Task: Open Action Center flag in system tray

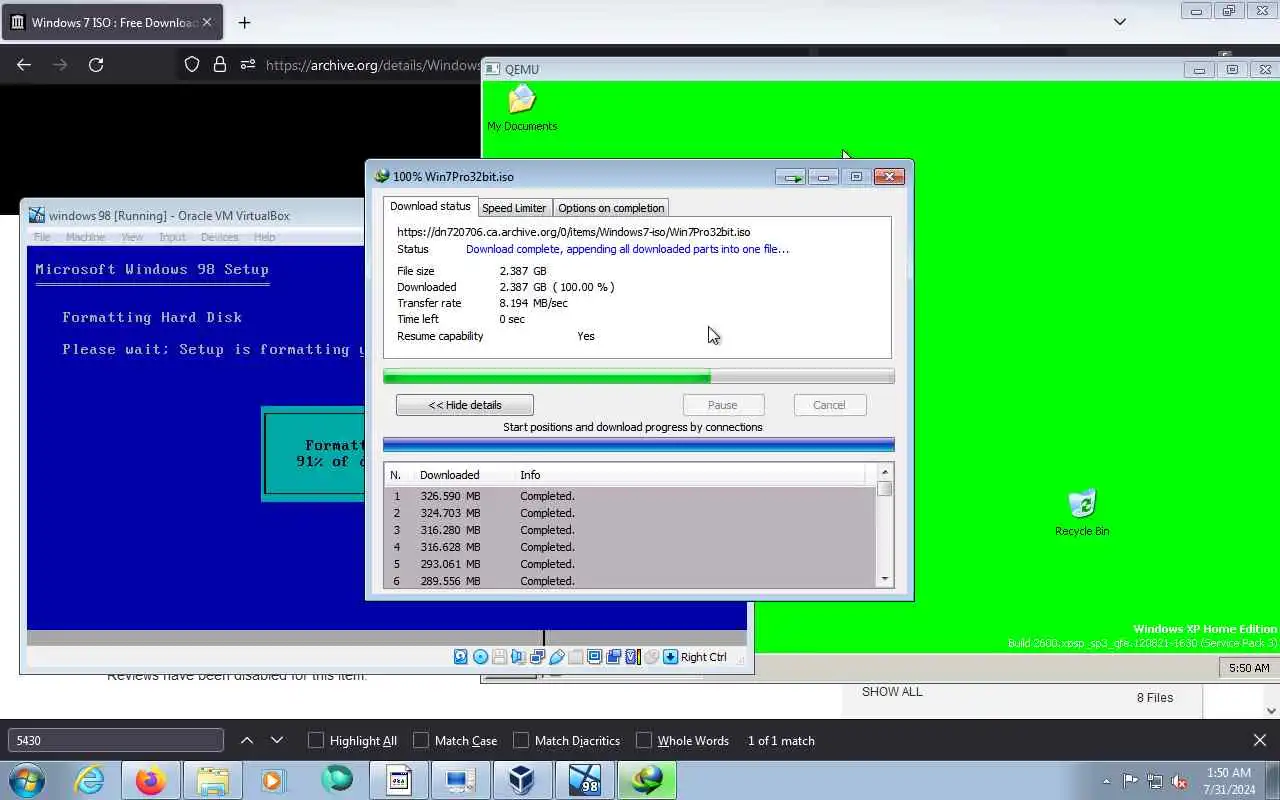Action: coord(1130,781)
